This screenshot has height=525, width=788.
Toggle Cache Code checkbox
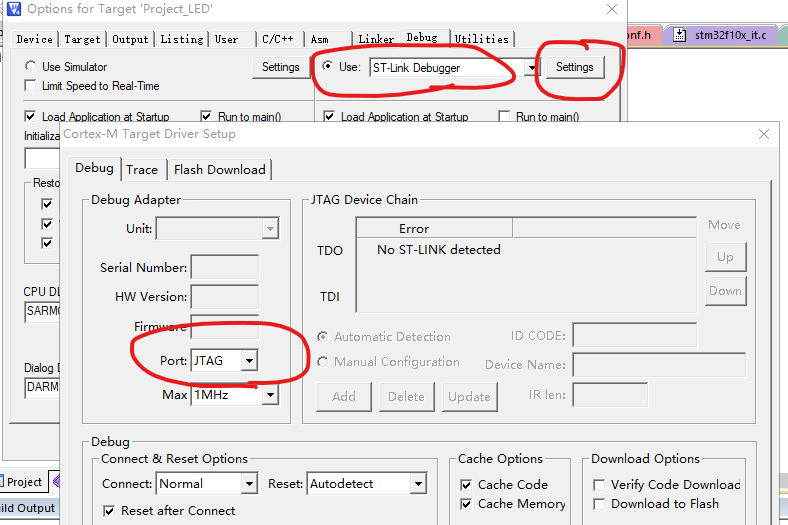(466, 485)
